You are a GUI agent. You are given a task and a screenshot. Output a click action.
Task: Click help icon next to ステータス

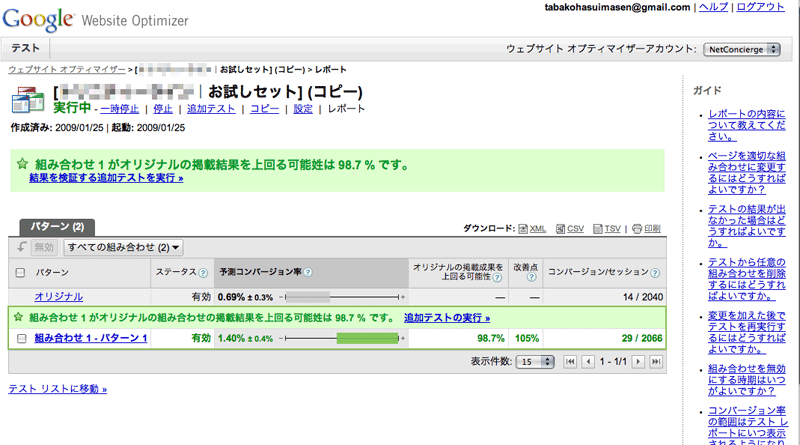click(x=203, y=272)
